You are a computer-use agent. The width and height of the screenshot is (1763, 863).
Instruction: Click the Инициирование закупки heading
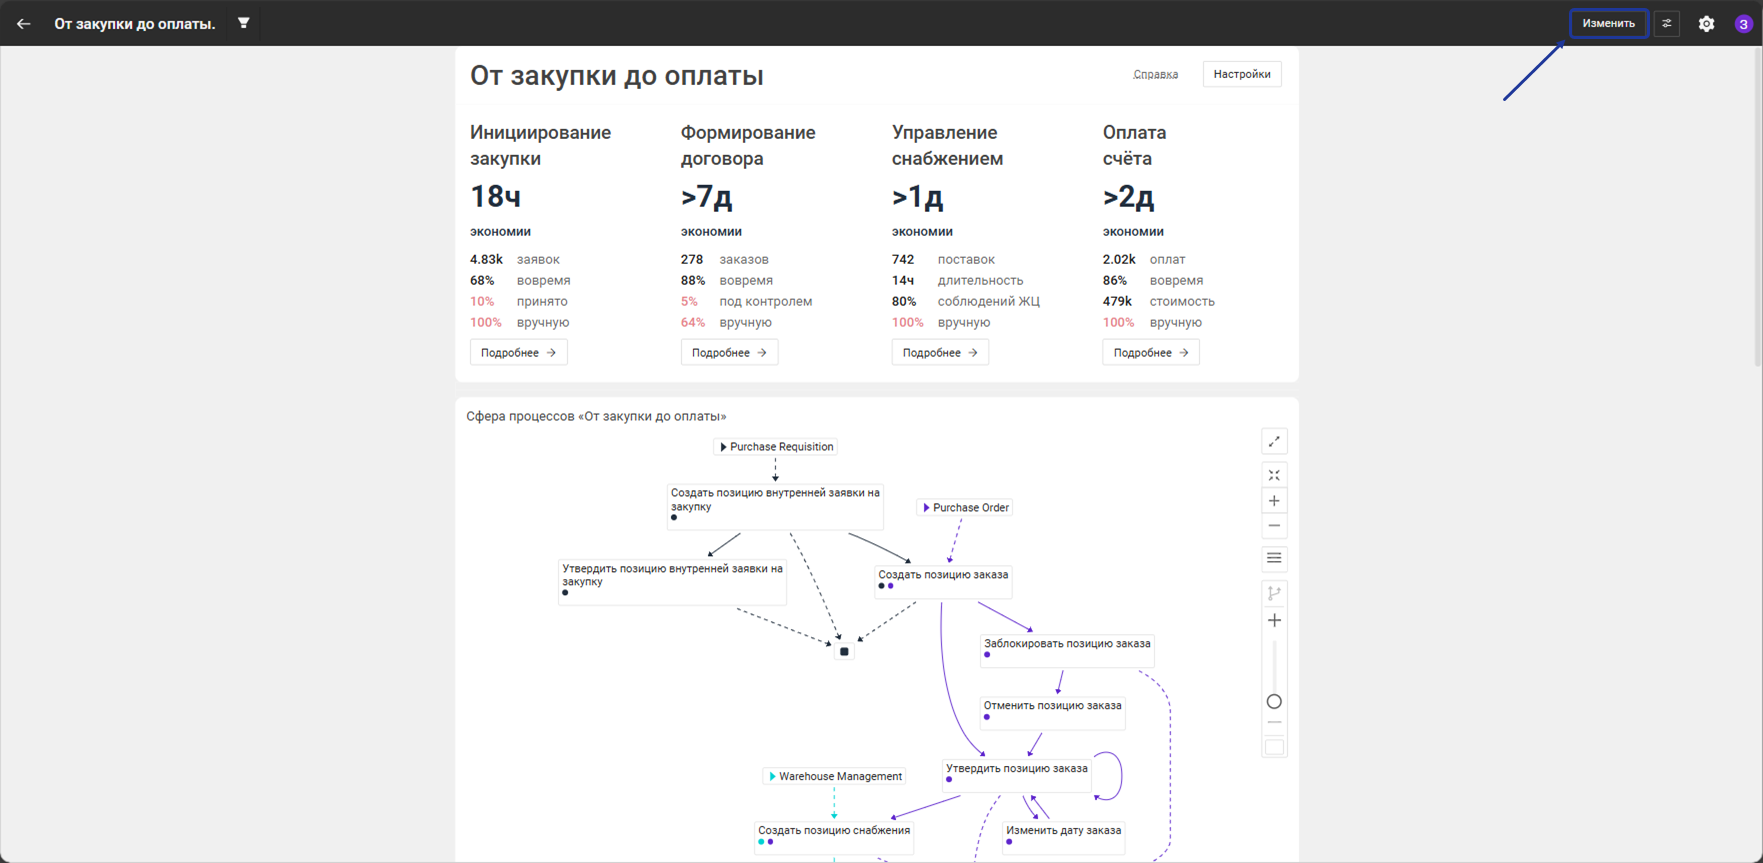click(x=541, y=145)
